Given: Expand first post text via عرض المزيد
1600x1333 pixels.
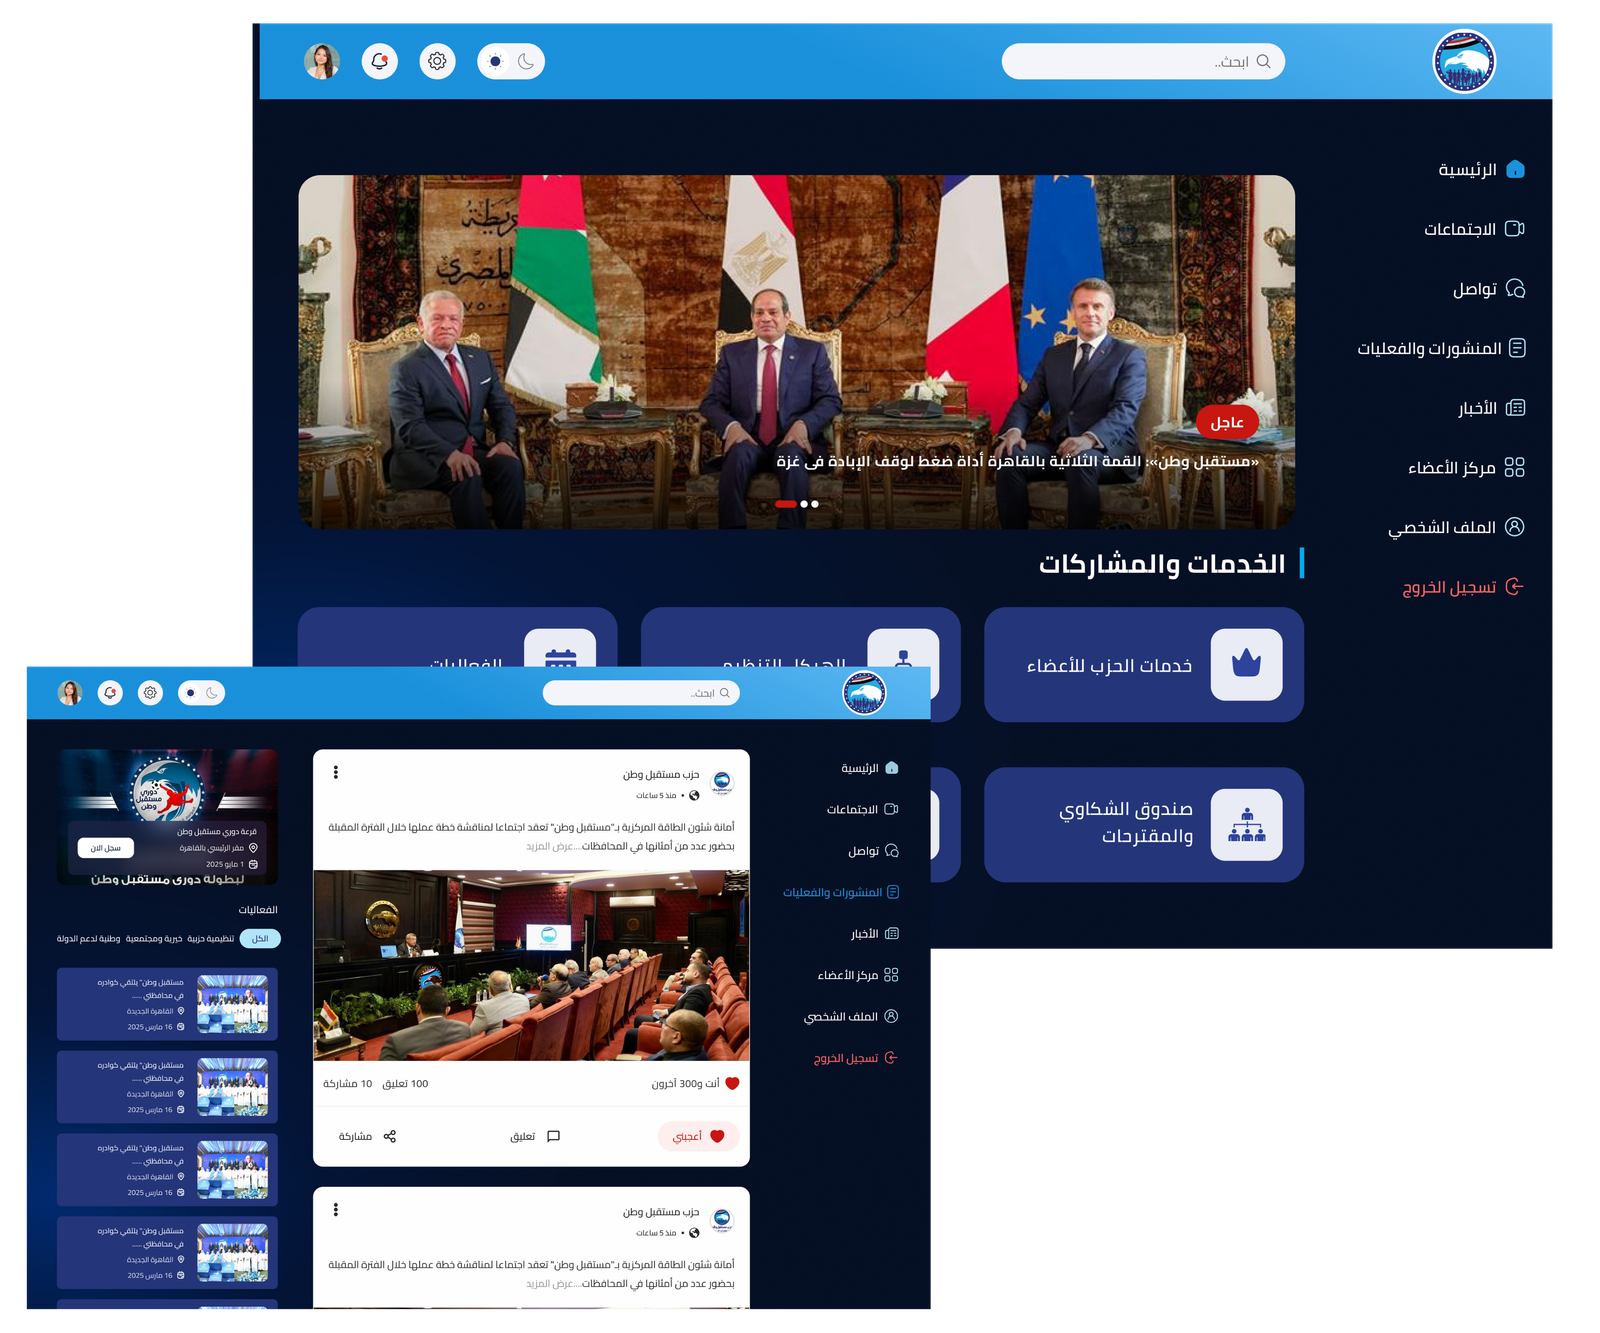Looking at the screenshot, I should click(x=550, y=846).
